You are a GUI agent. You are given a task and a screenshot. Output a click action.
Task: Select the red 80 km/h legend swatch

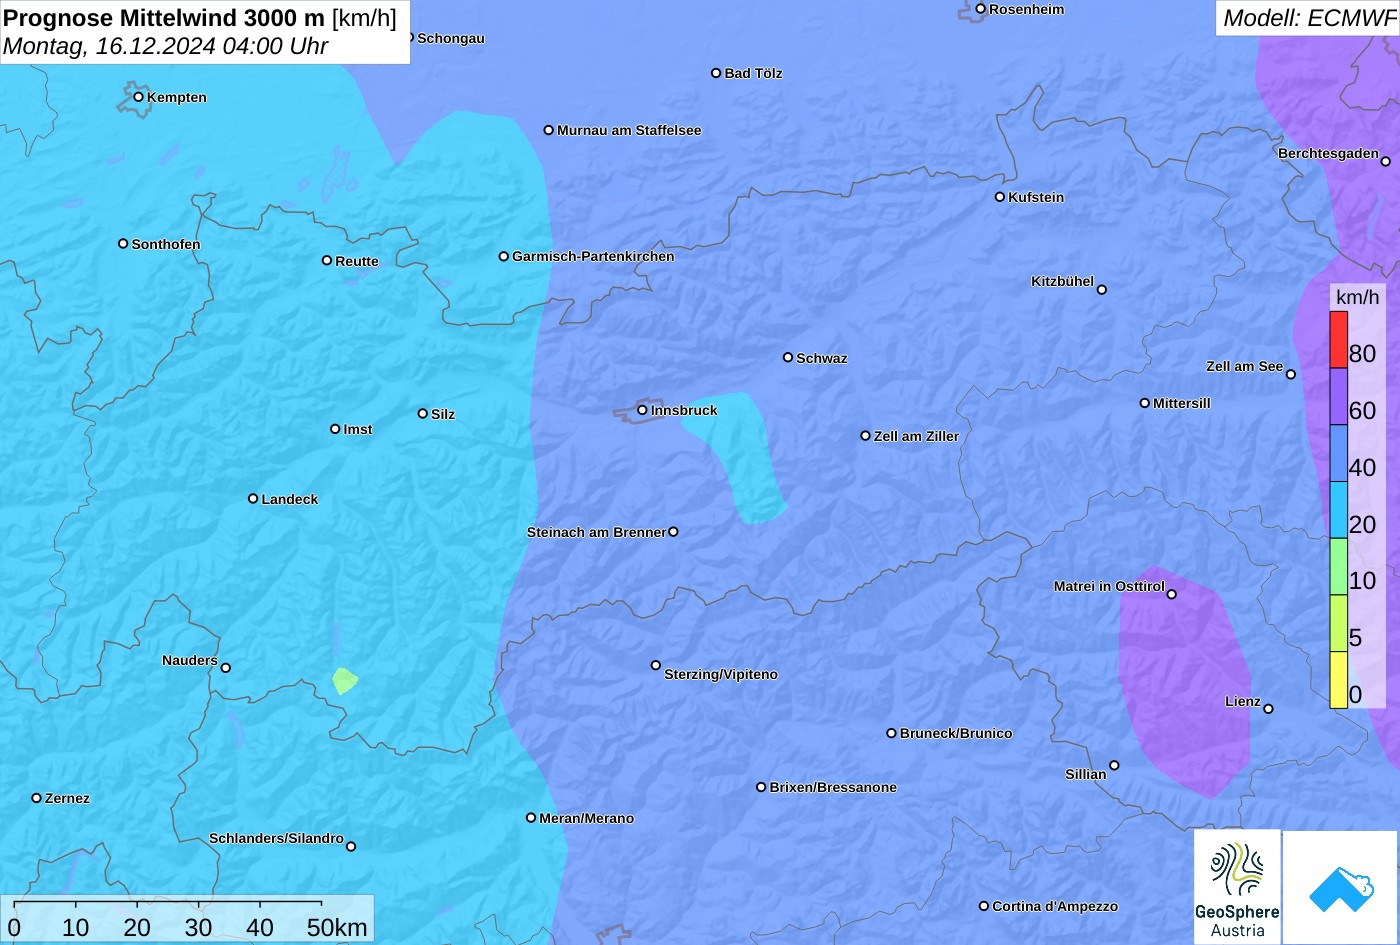[x=1338, y=340]
